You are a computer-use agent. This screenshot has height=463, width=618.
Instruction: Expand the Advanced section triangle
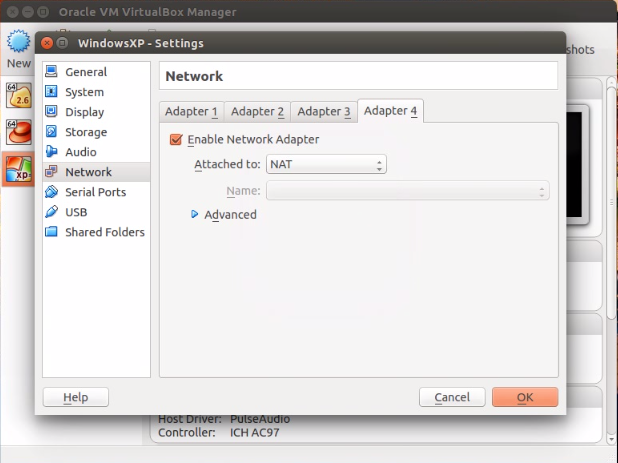coord(194,214)
